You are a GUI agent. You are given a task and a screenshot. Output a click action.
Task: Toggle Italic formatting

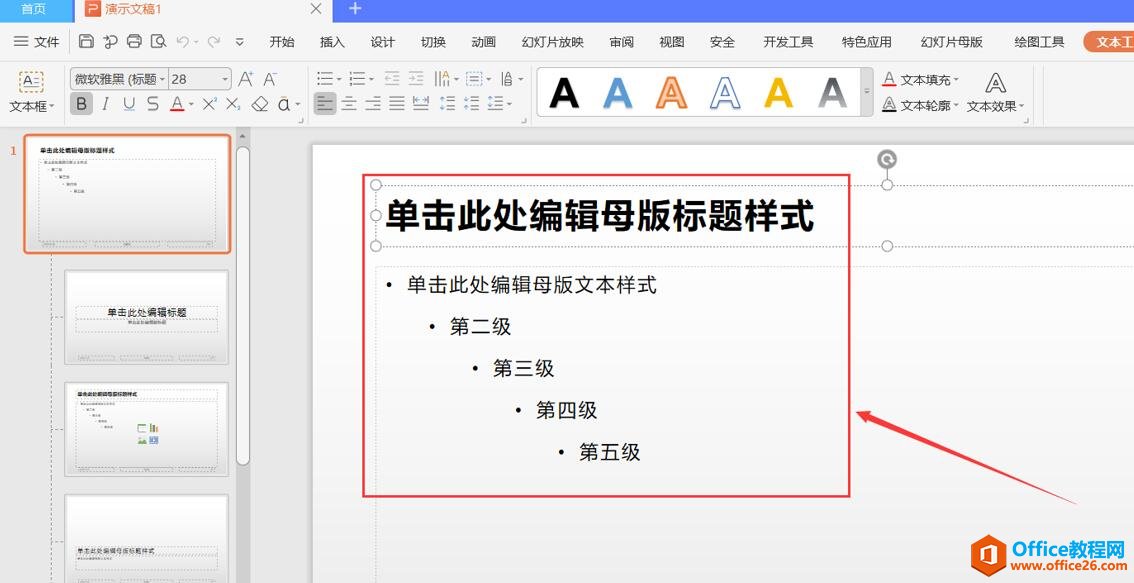106,104
